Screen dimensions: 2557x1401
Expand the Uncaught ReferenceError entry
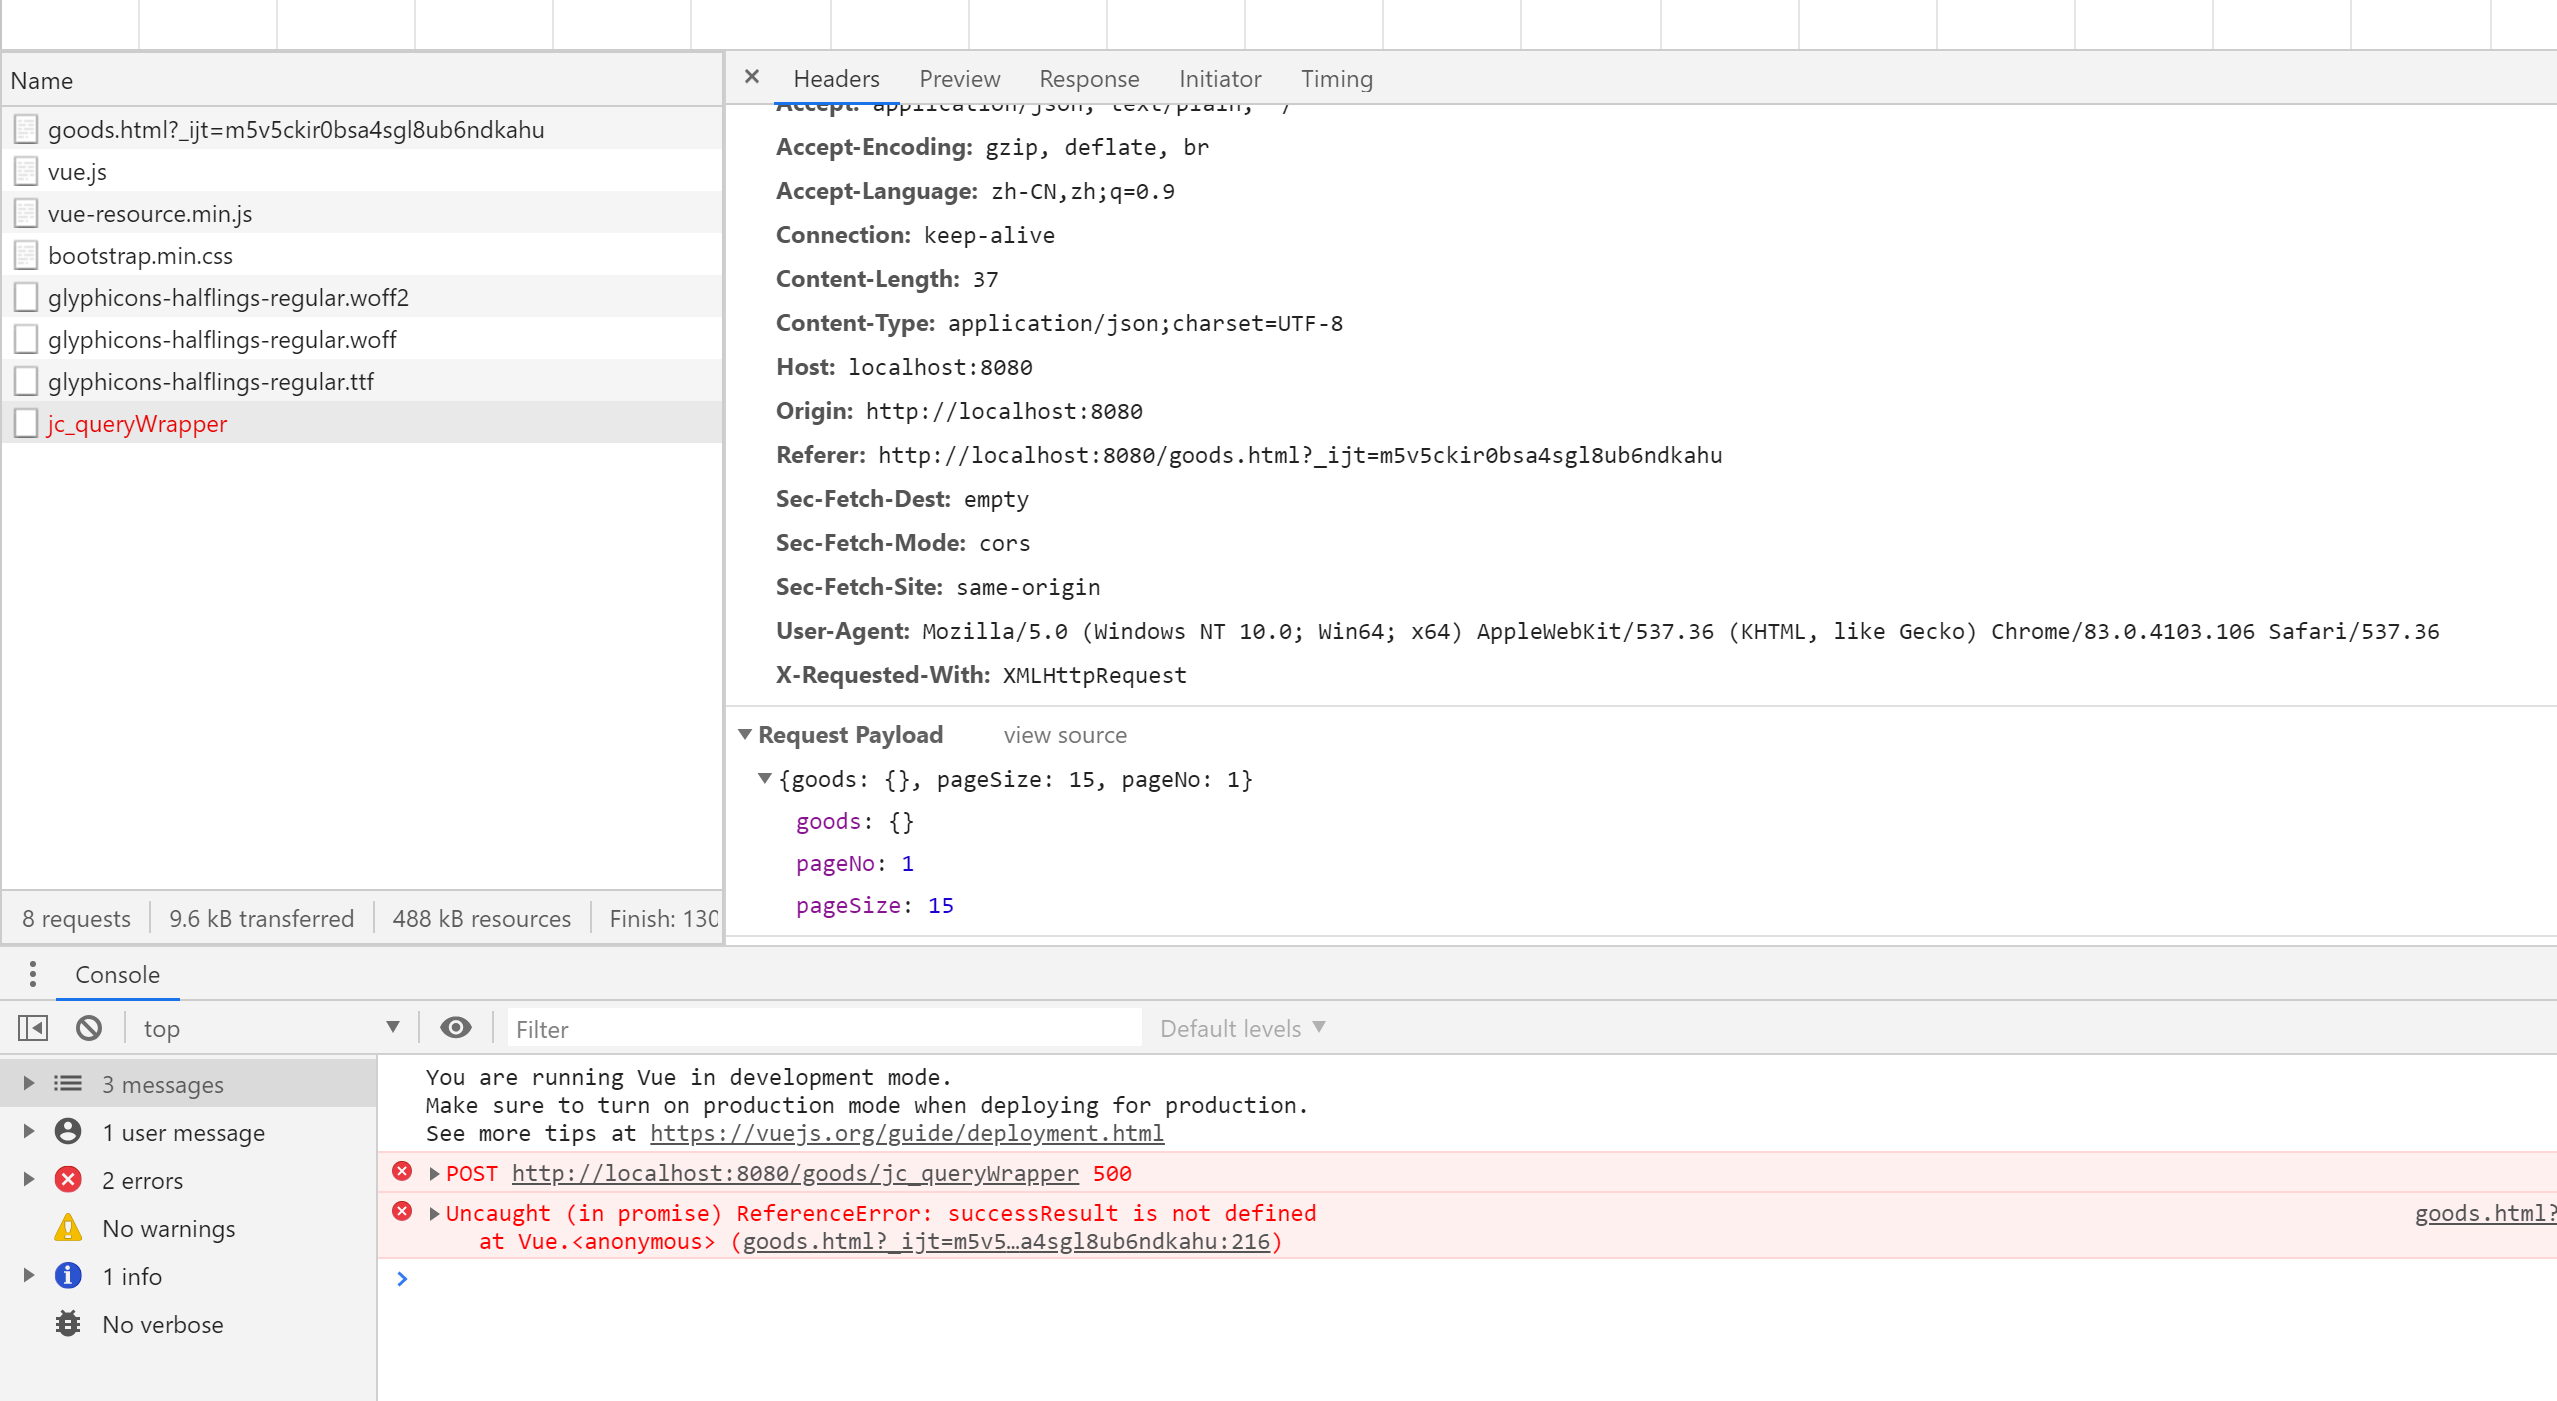tap(434, 1213)
